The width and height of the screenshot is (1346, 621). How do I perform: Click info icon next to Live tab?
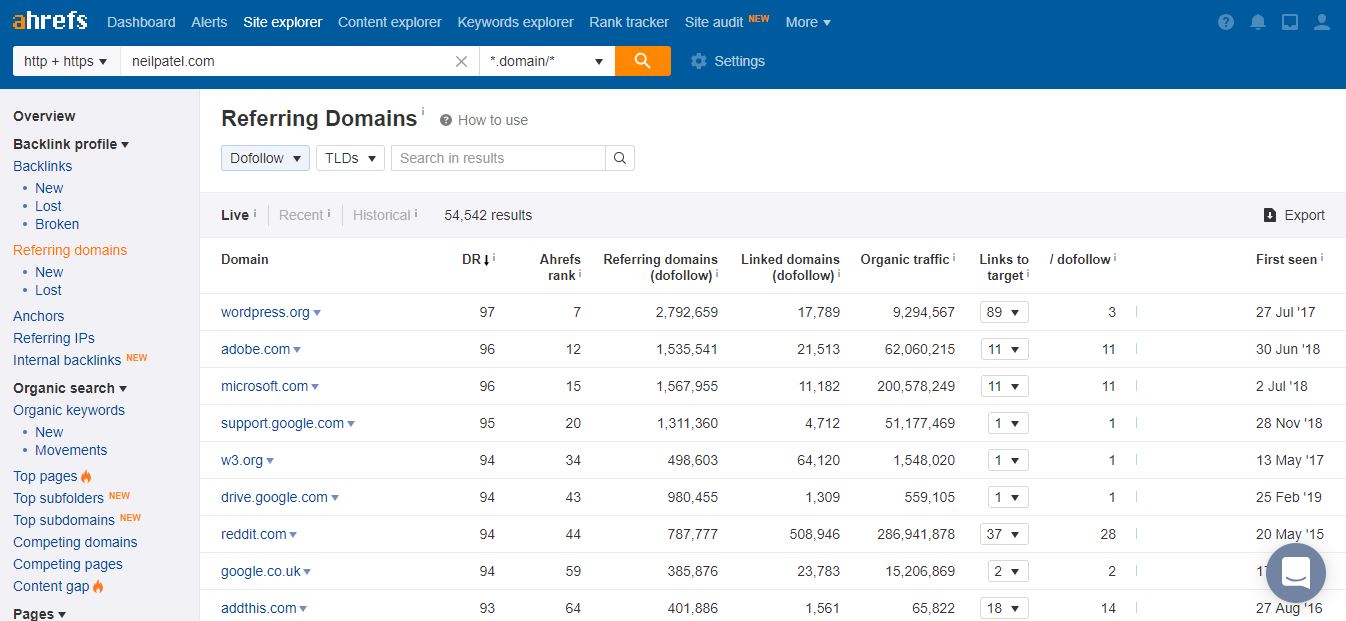pos(255,213)
